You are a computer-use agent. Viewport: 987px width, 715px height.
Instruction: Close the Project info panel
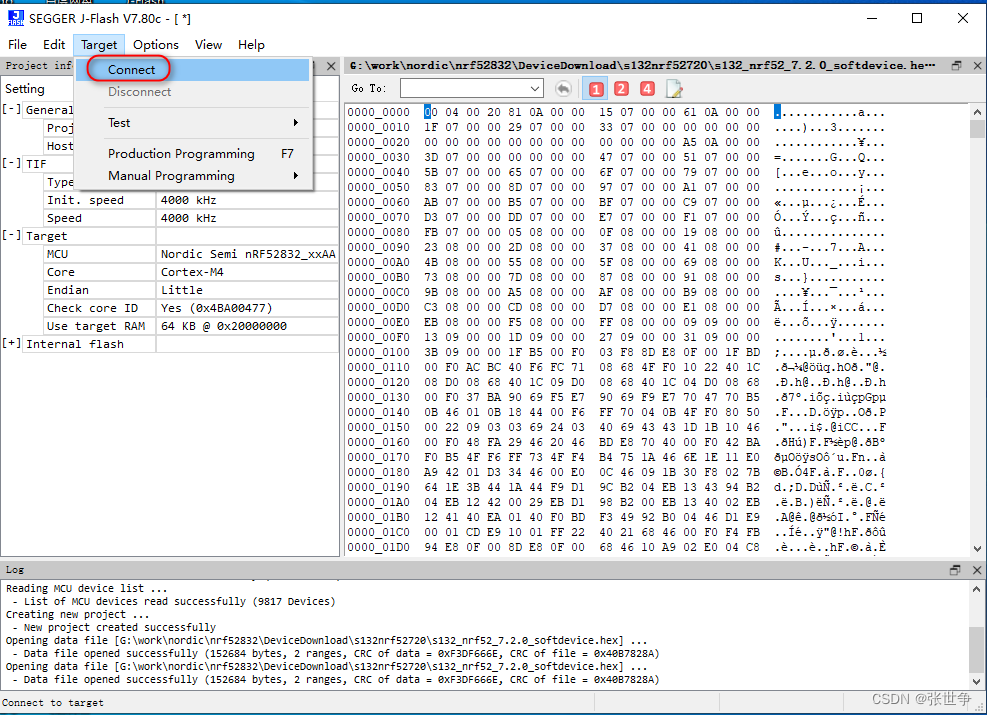[x=331, y=65]
